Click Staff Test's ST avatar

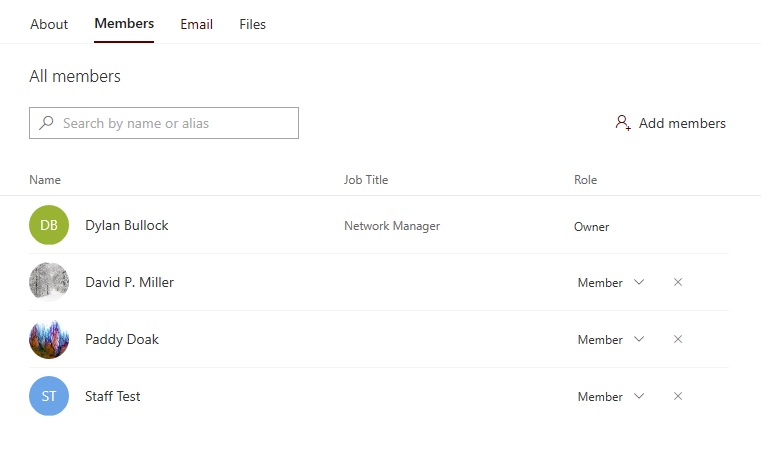coord(49,396)
